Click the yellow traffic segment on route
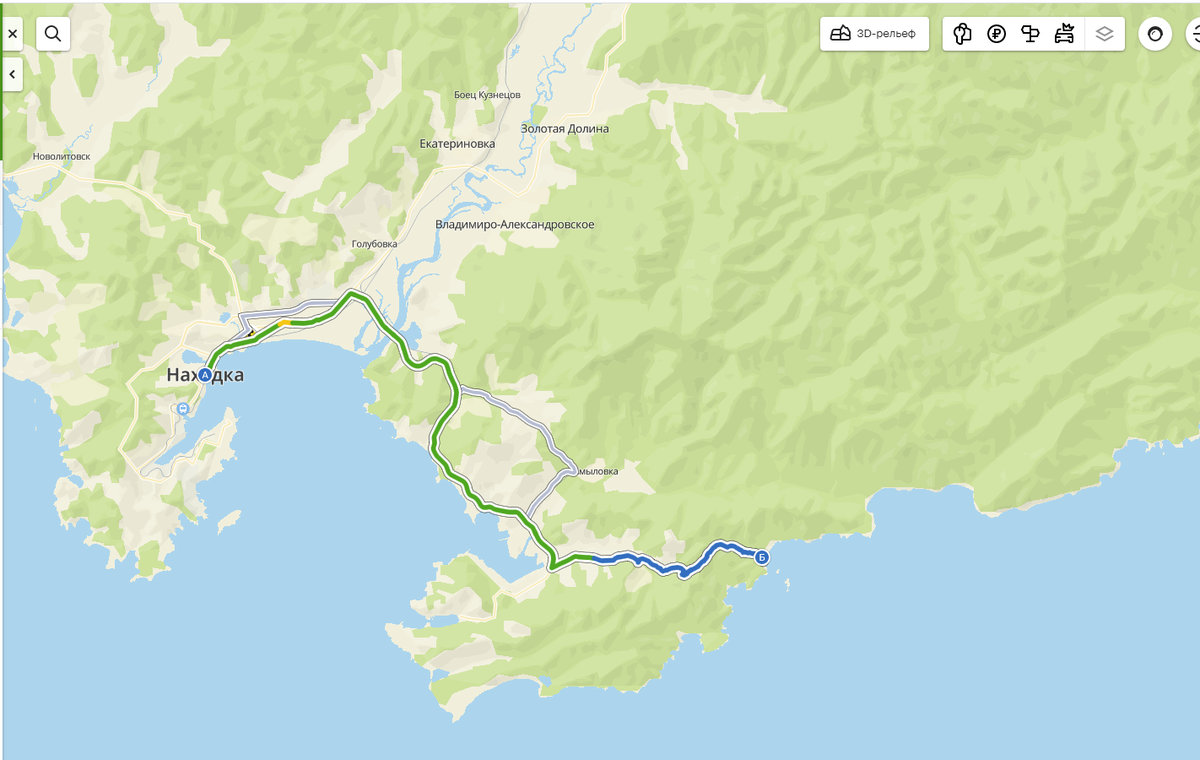1200x760 pixels. pos(284,322)
